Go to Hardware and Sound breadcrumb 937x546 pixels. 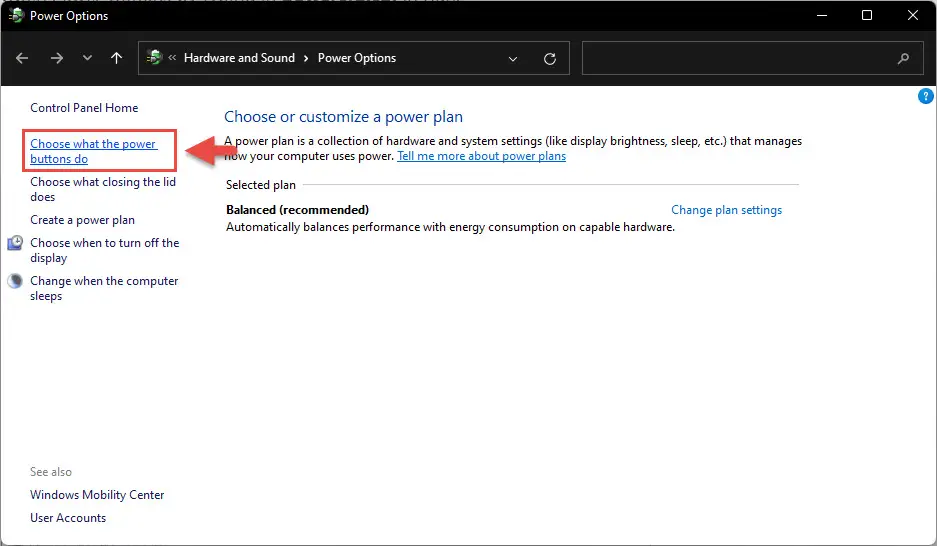[239, 58]
